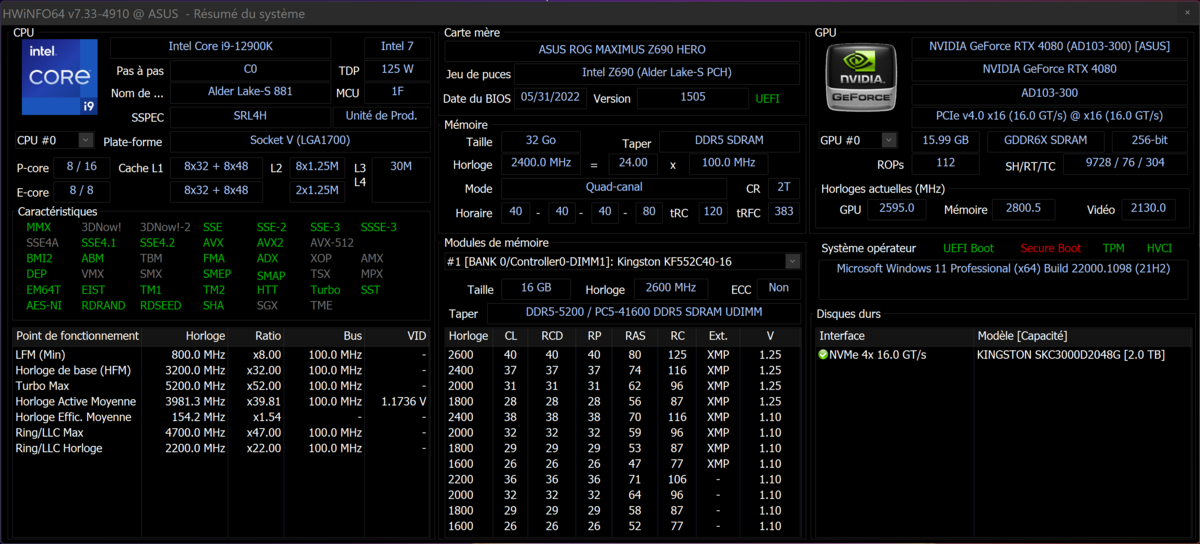Image resolution: width=1200 pixels, height=544 pixels.
Task: Select the KINGSTON SKC3000D2048G drive entry
Action: click(1070, 355)
